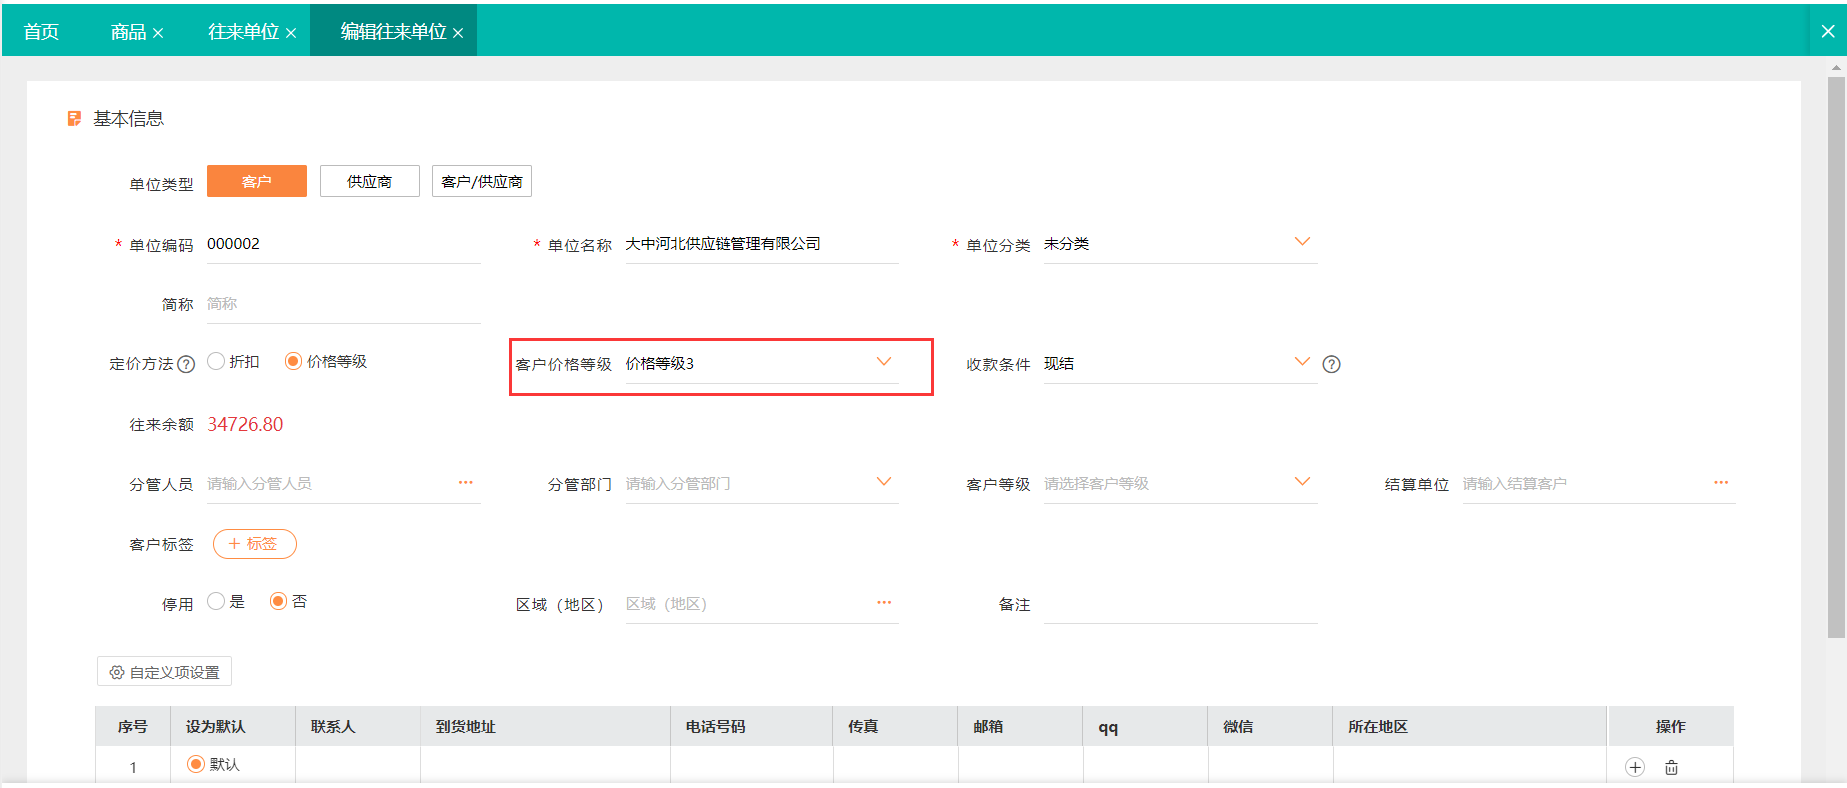Open the 结算单位 ellipsis picker

tap(1720, 483)
